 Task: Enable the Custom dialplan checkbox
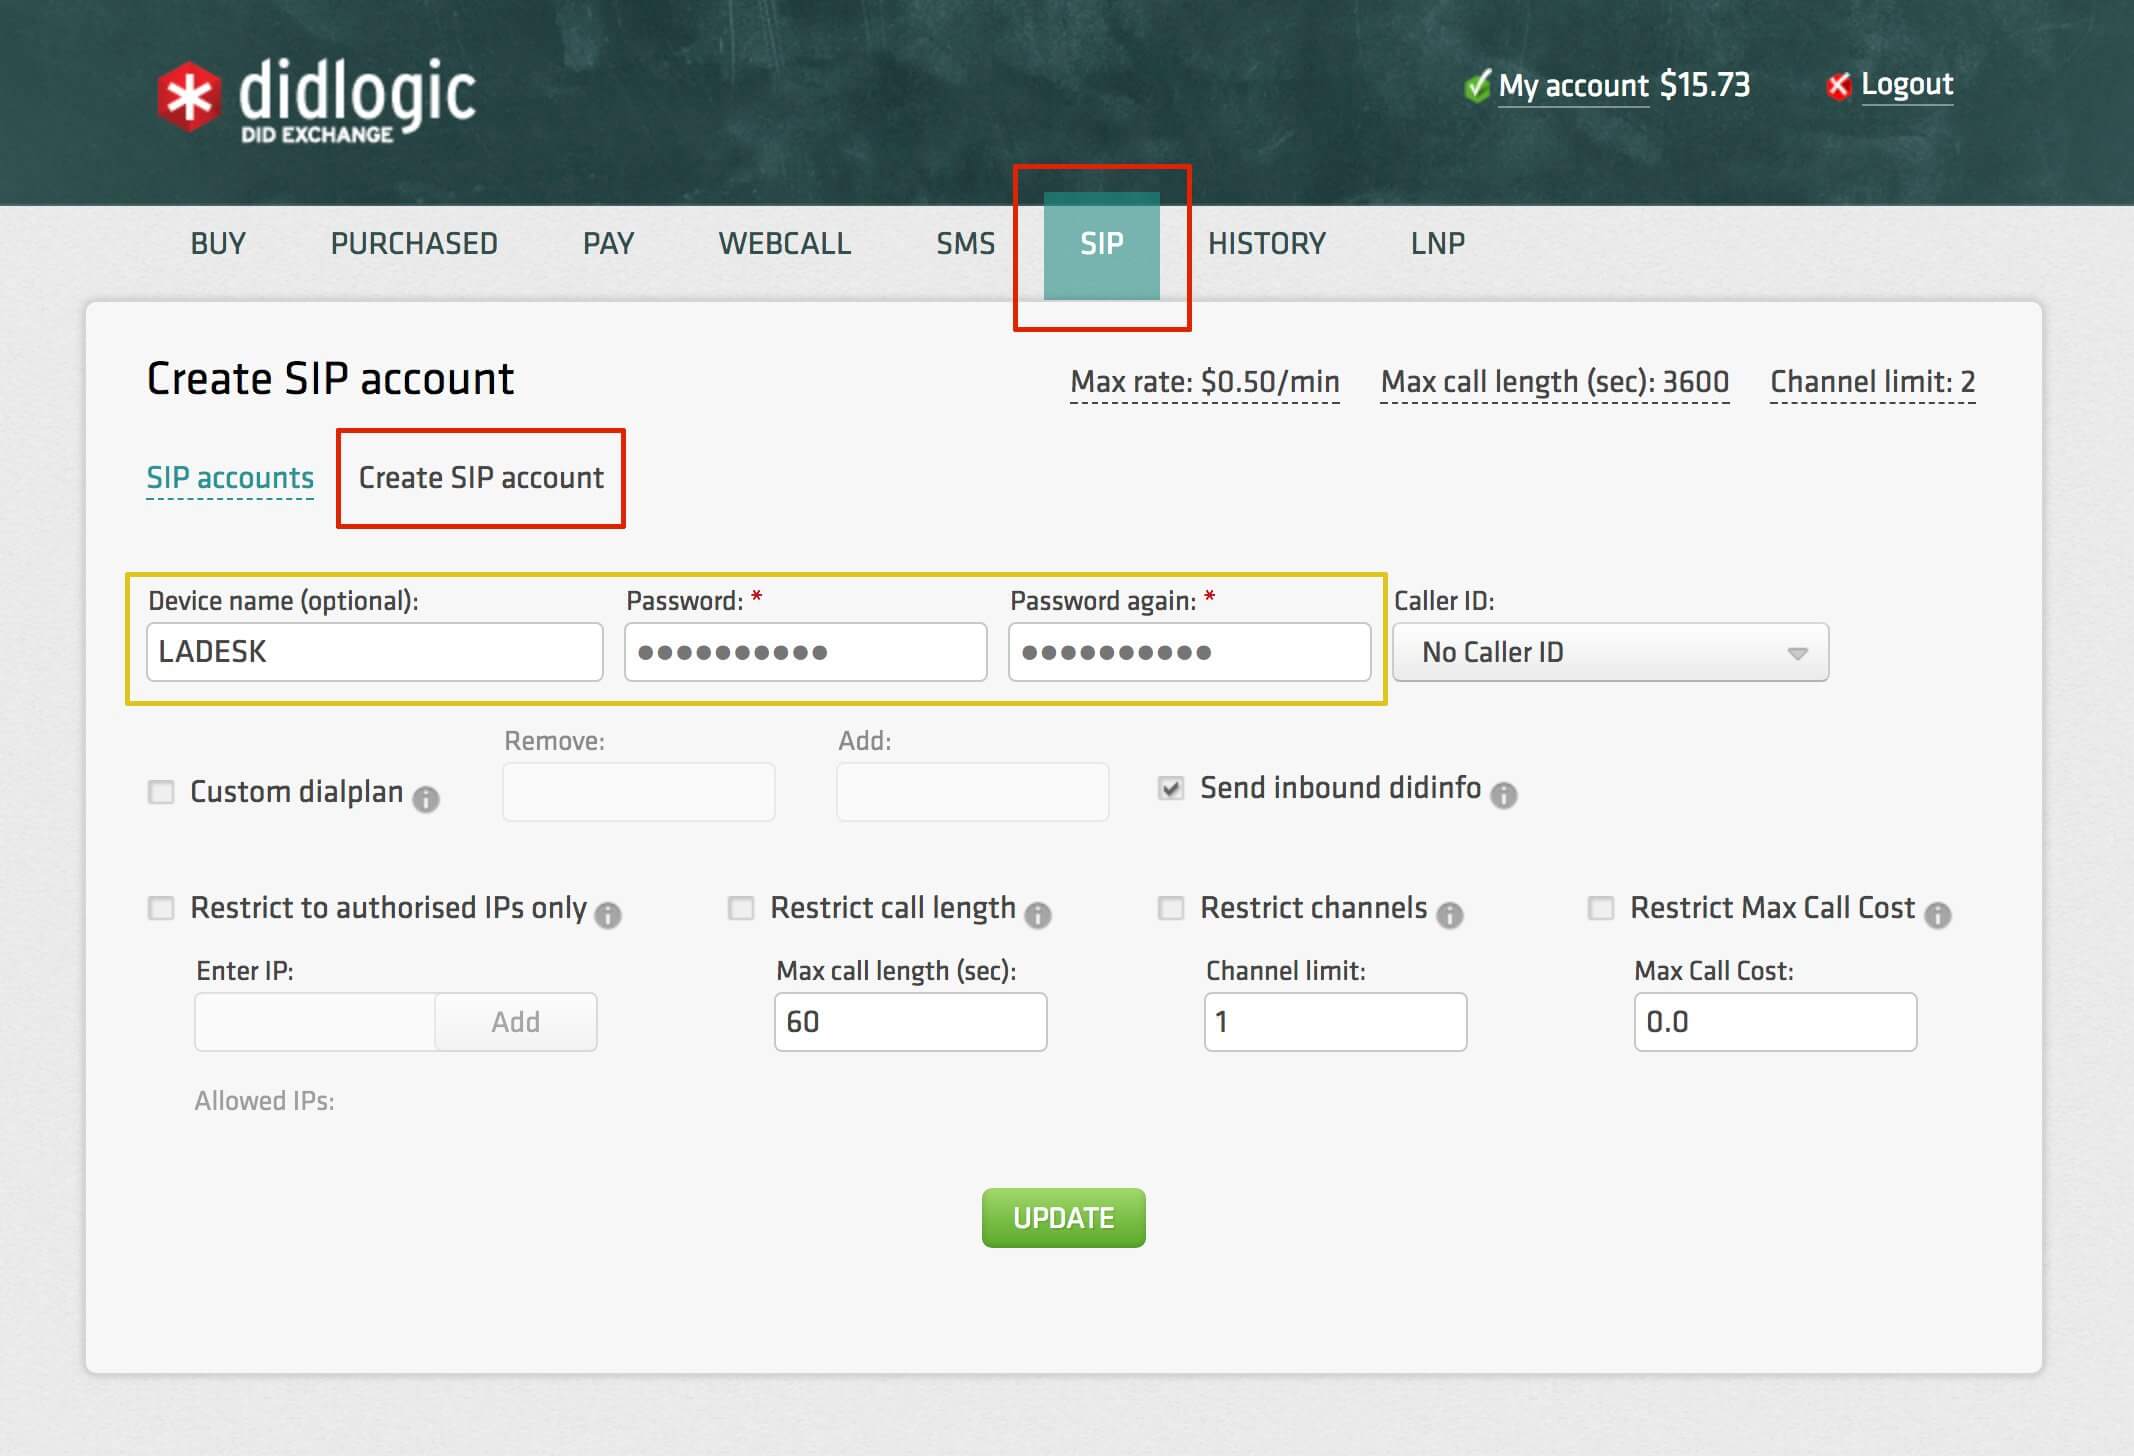[161, 791]
